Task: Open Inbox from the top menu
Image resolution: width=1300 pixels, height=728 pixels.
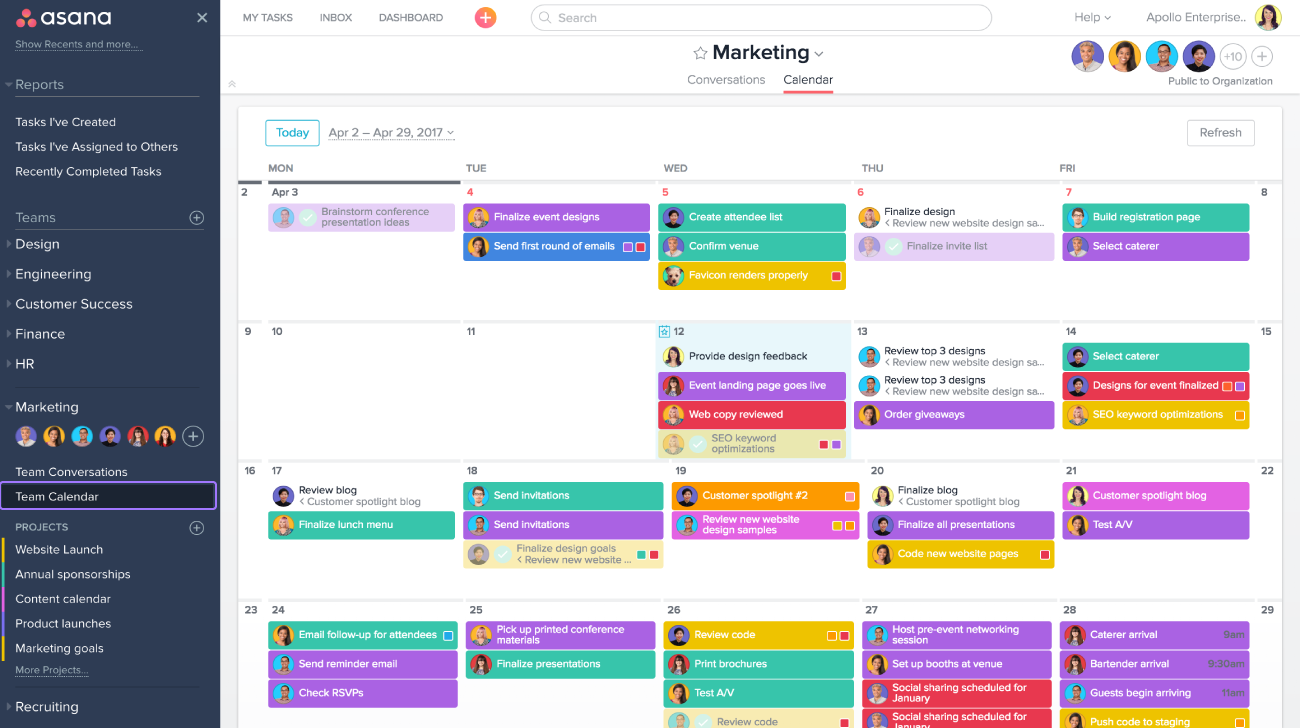Action: pyautogui.click(x=336, y=17)
